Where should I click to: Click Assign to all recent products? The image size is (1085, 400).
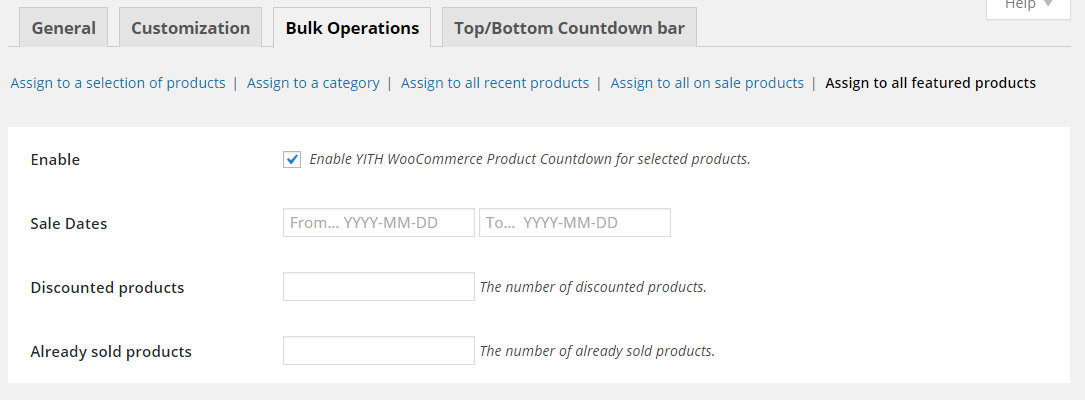coord(495,83)
